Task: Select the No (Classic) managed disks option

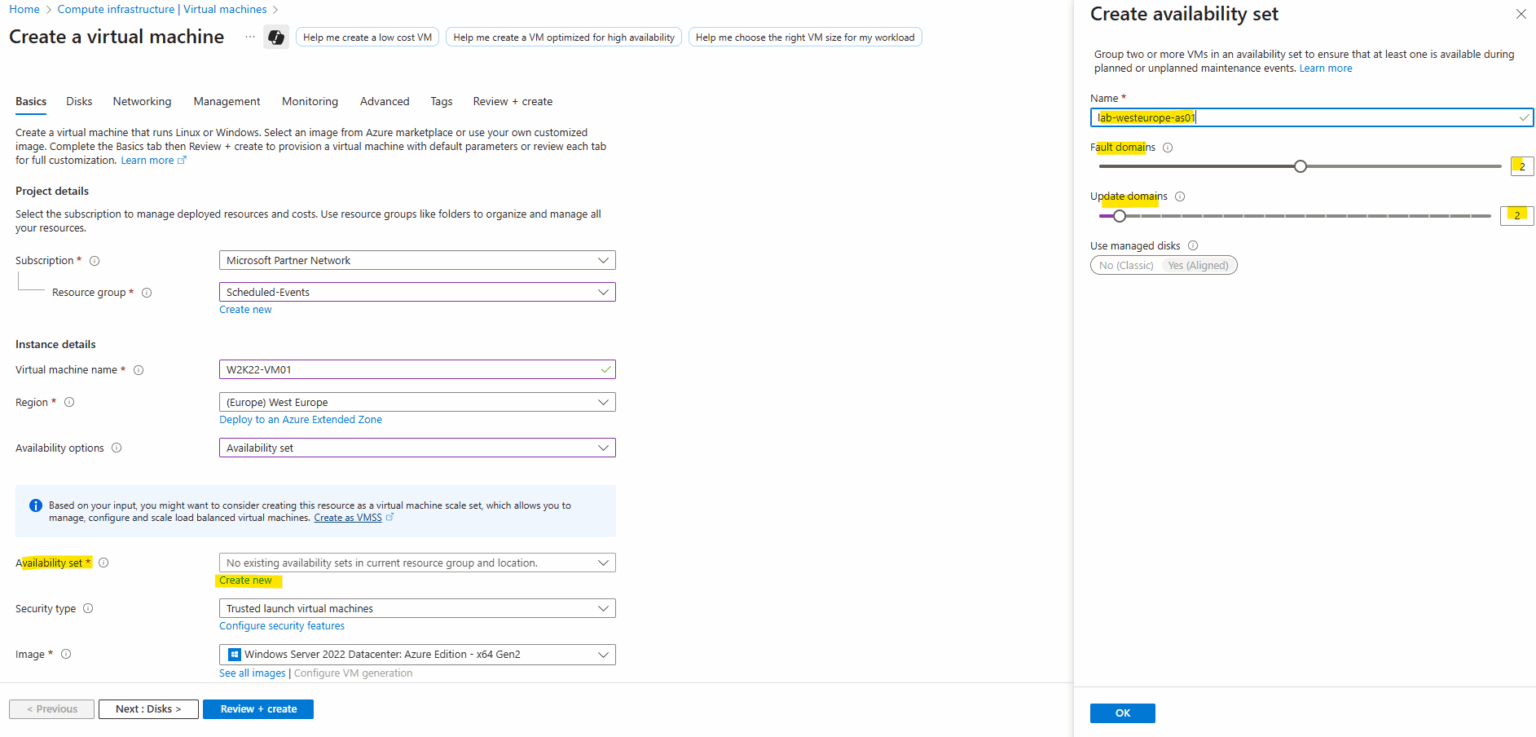Action: 1126,265
